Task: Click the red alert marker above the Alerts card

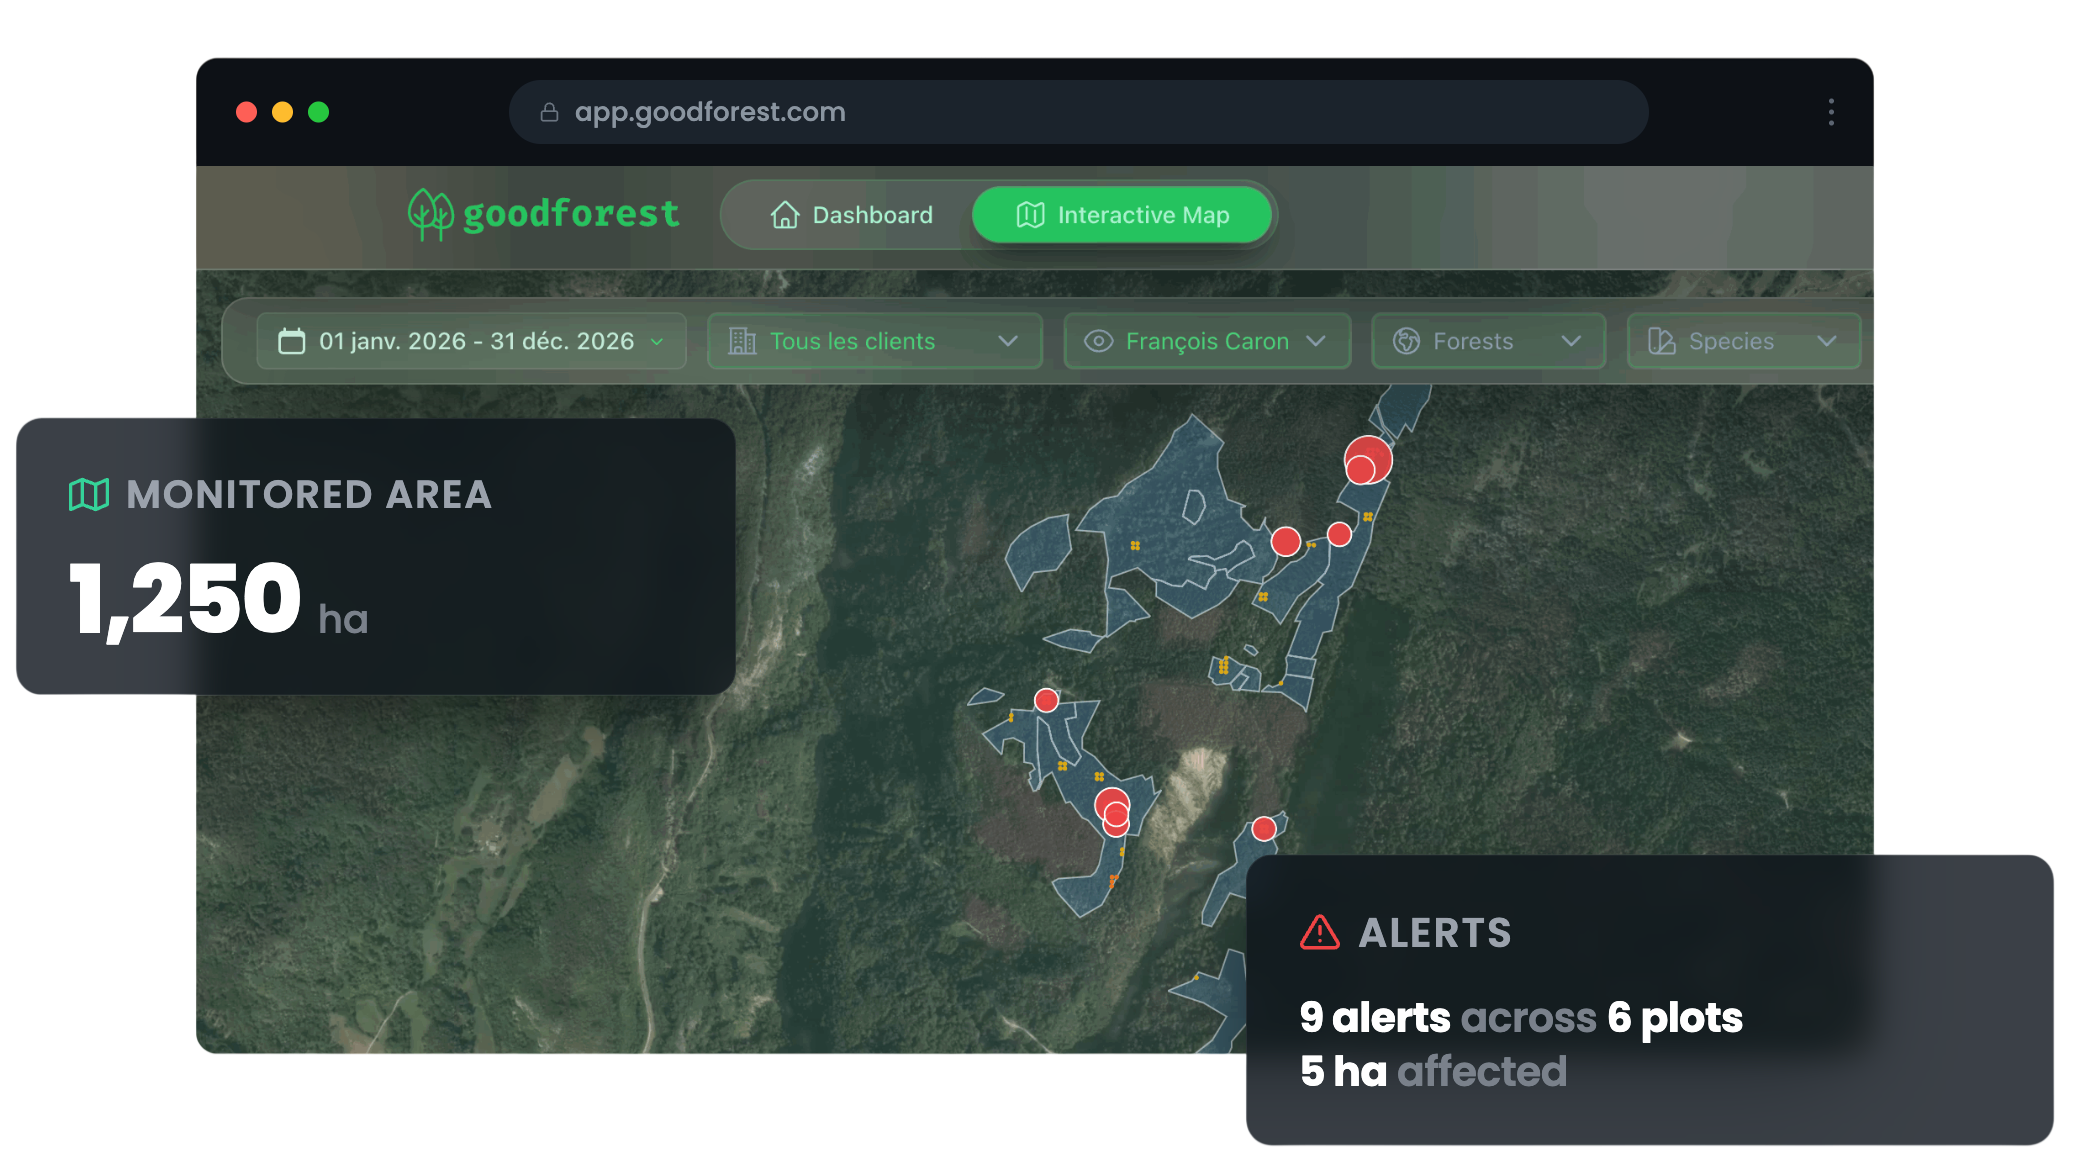Action: pyautogui.click(x=1264, y=828)
